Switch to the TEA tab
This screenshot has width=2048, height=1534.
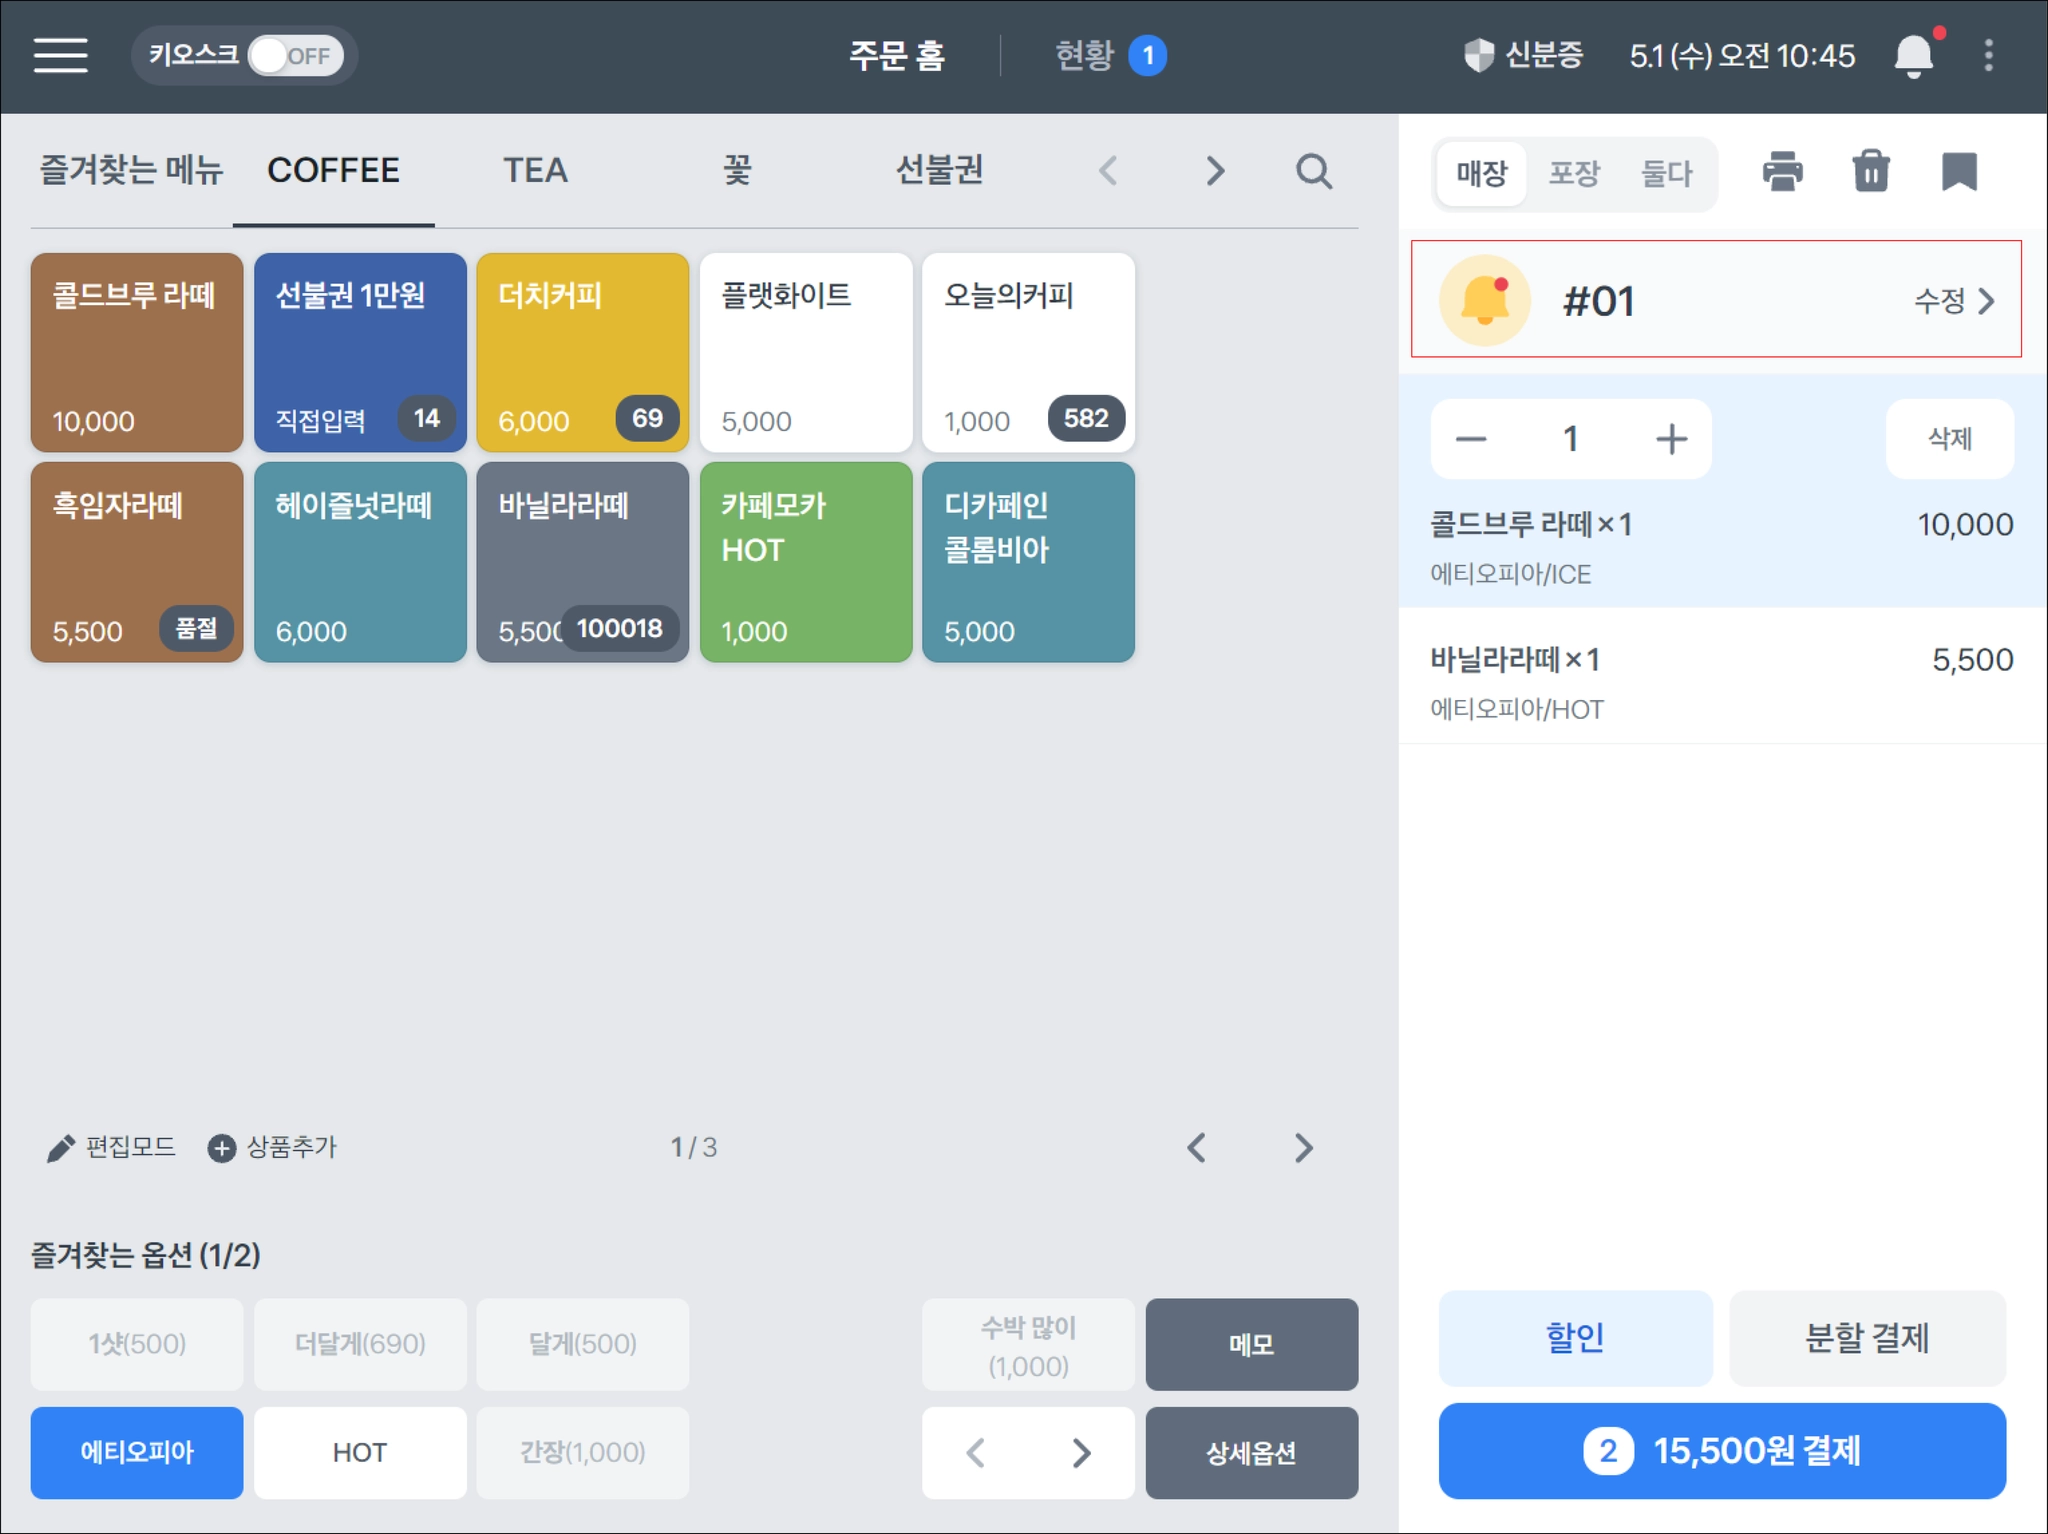click(535, 171)
